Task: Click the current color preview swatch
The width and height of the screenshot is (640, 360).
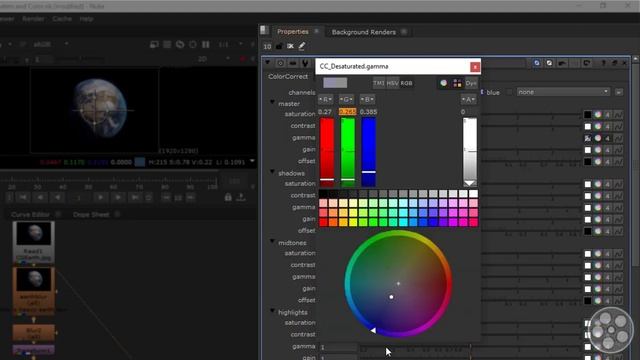Action: [x=335, y=83]
